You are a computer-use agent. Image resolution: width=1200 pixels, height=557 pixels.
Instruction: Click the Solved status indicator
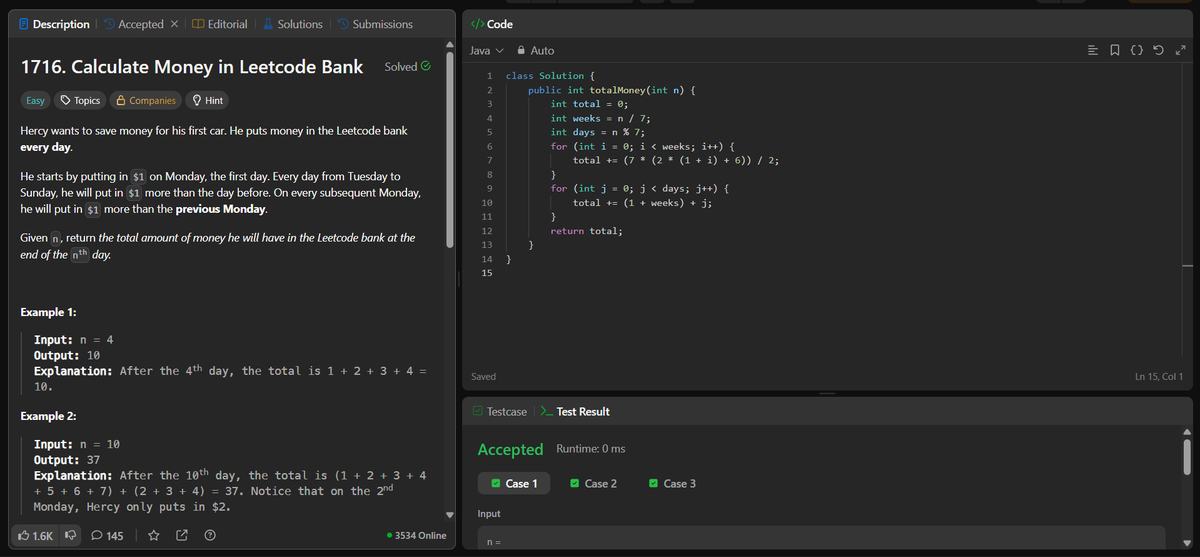(407, 67)
